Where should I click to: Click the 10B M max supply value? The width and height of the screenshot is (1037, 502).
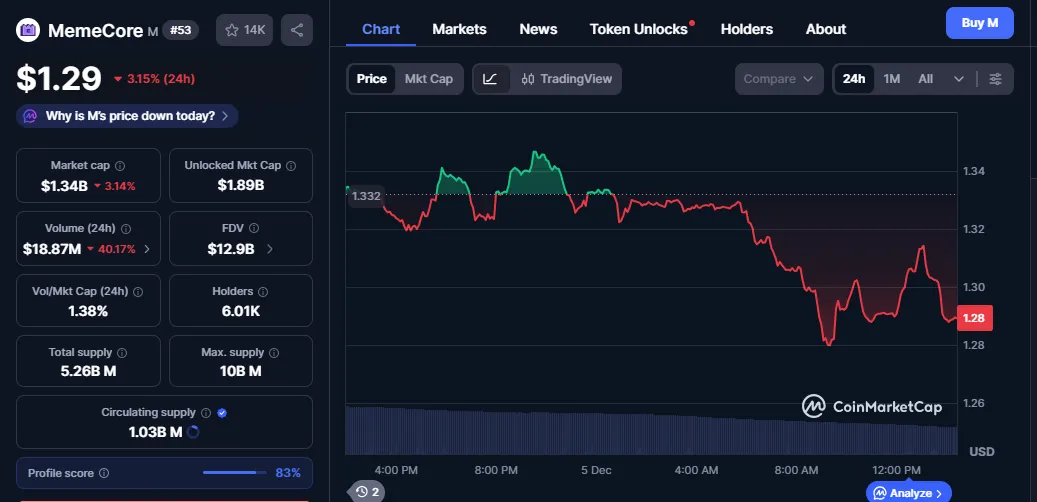pos(240,371)
